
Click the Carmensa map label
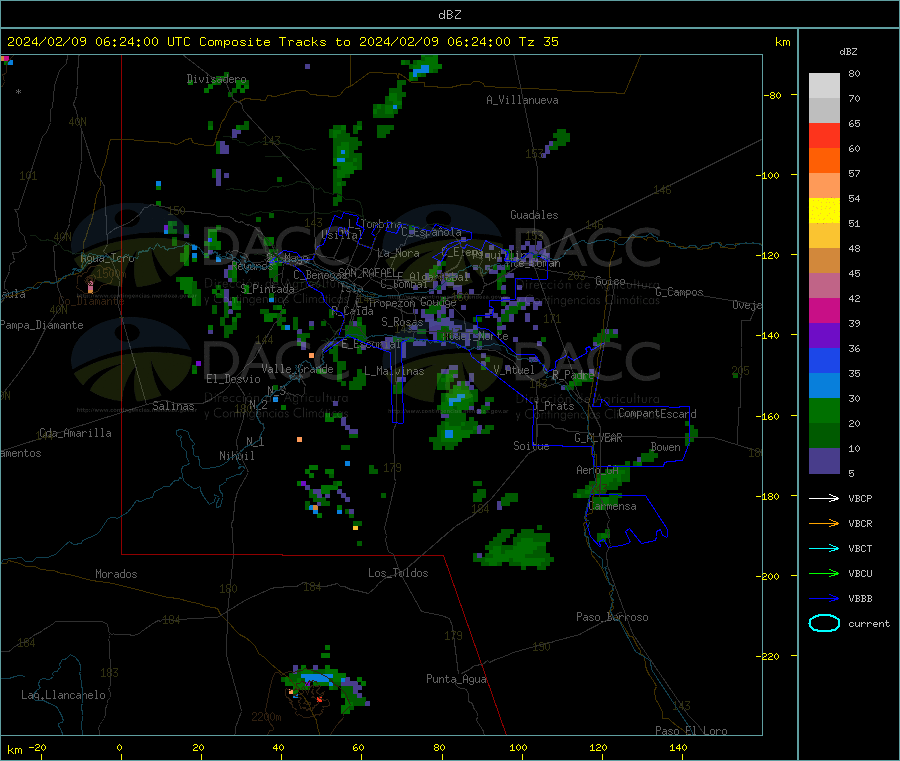612,506
